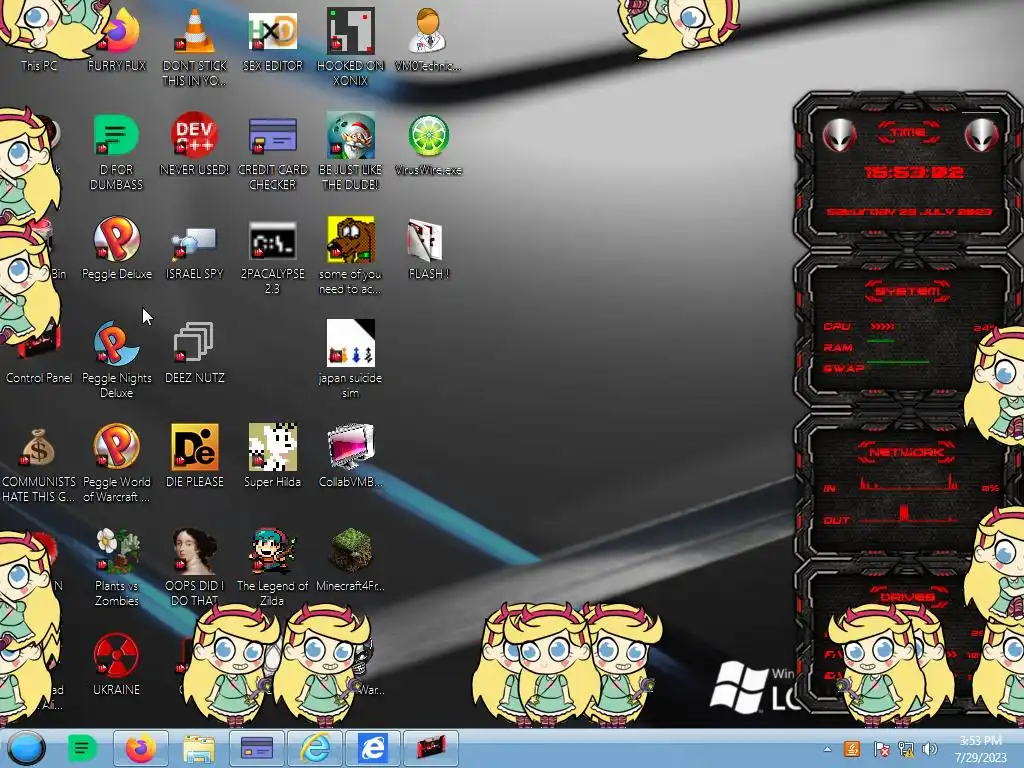Image resolution: width=1024 pixels, height=768 pixels.
Task: Open the FLASH ! desktop icon
Action: 428,248
